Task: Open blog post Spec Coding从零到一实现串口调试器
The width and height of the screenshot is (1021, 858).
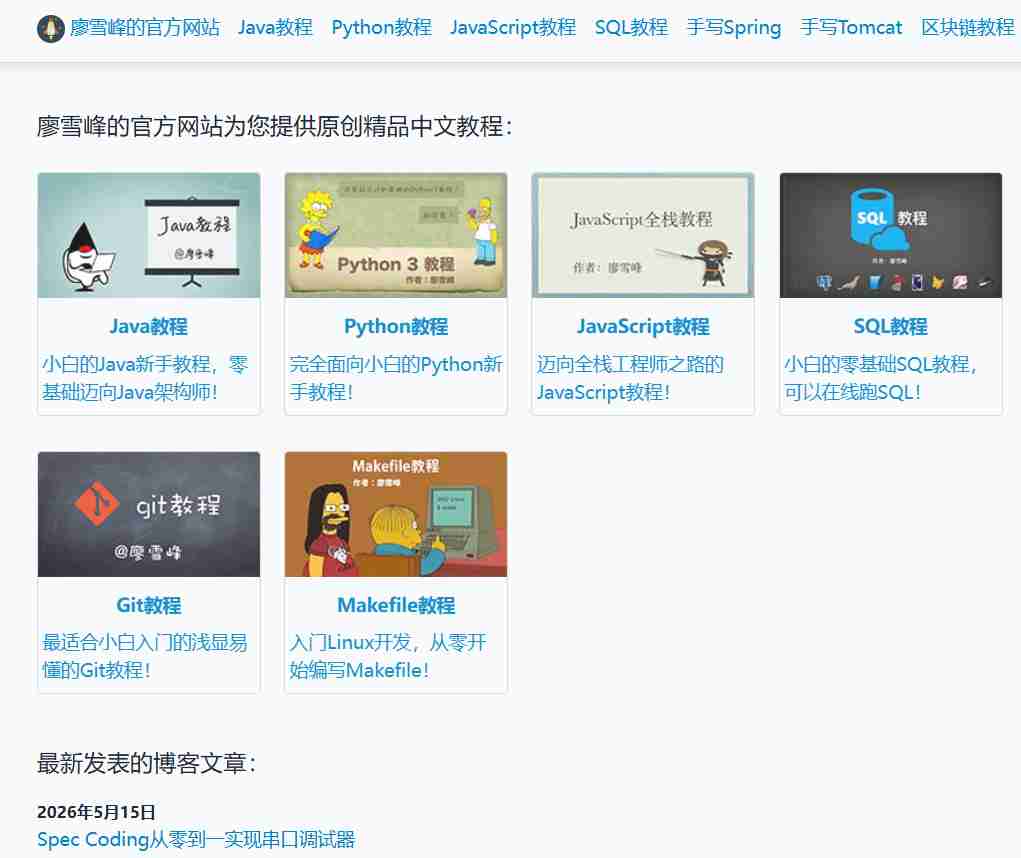Action: tap(196, 839)
